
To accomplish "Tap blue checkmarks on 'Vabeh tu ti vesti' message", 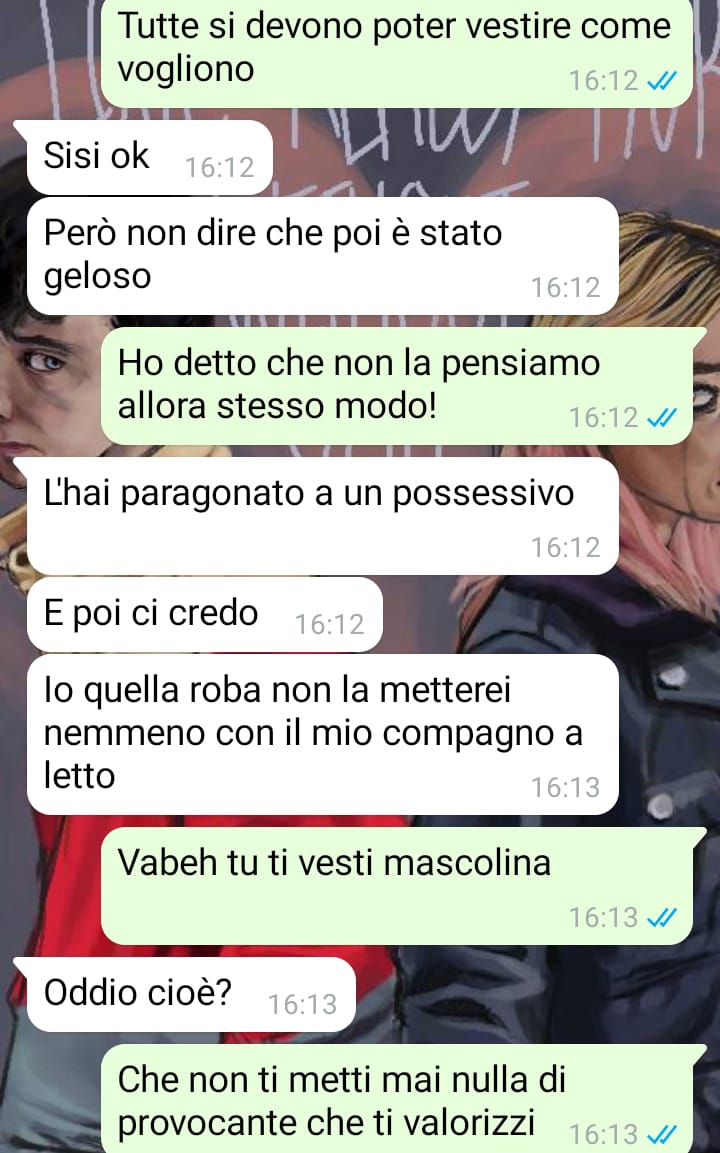I will 661,918.
